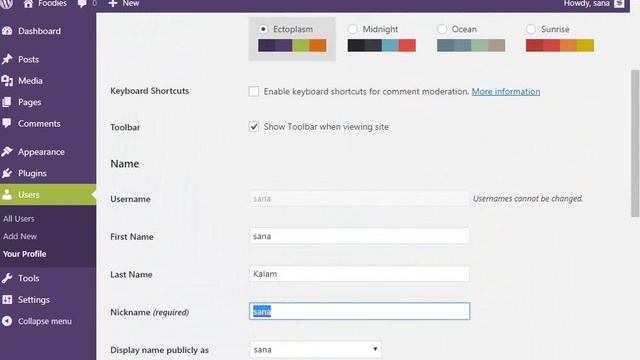Click the WordPress logo icon

tap(6, 4)
